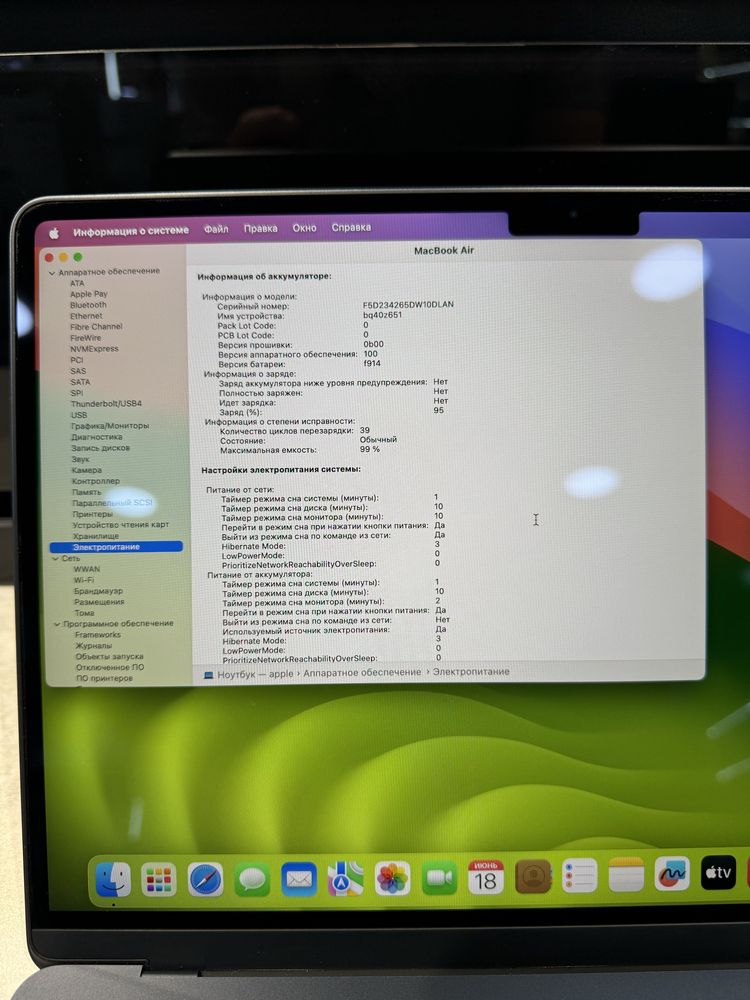
Task: Select Звук in the sidebar
Action: point(80,459)
